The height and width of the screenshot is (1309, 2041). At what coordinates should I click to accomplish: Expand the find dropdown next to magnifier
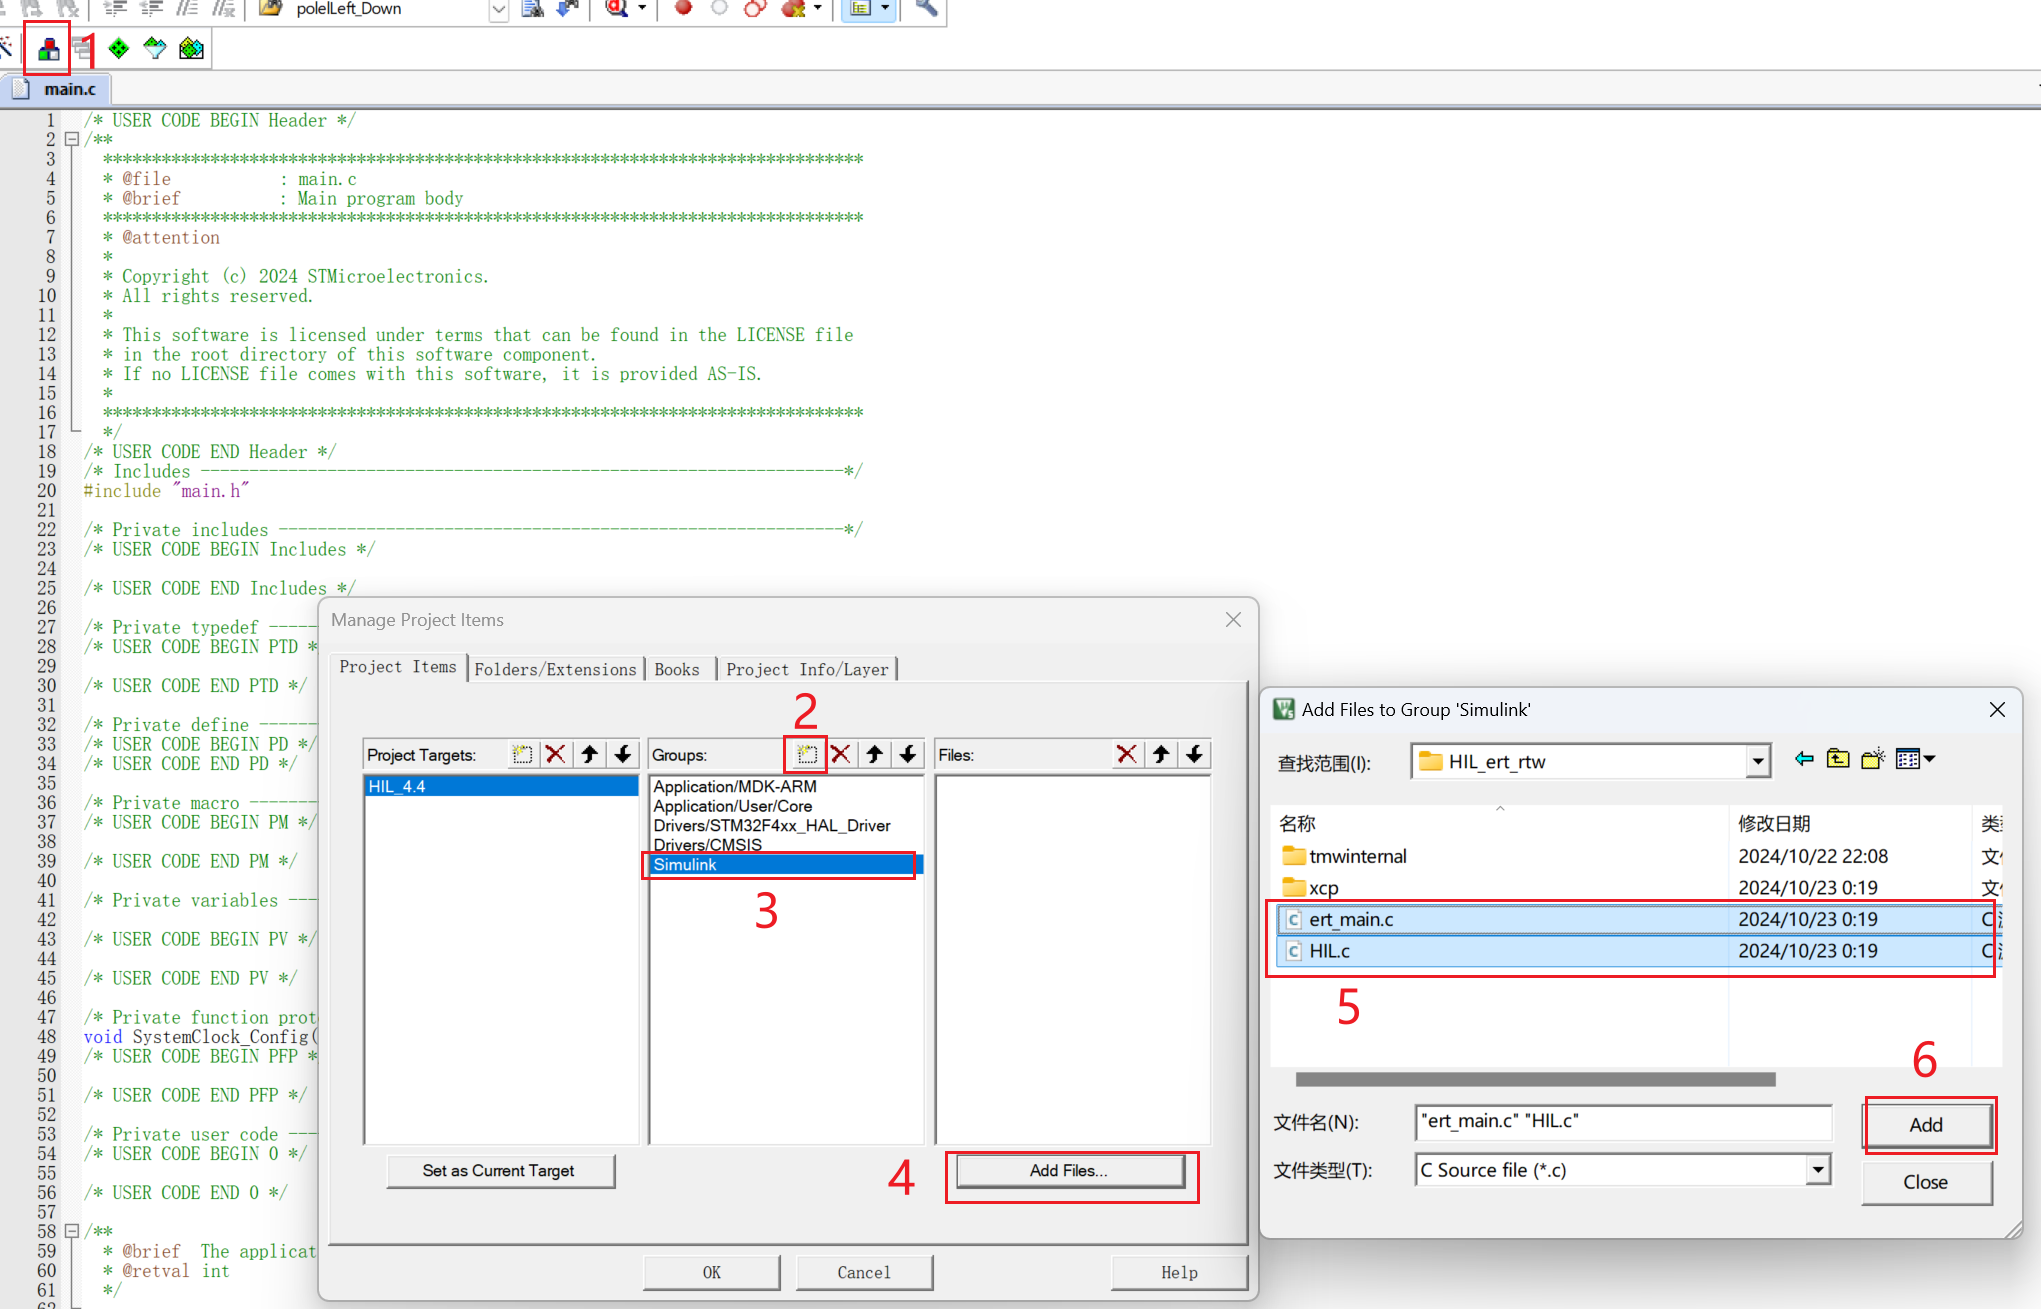click(641, 8)
